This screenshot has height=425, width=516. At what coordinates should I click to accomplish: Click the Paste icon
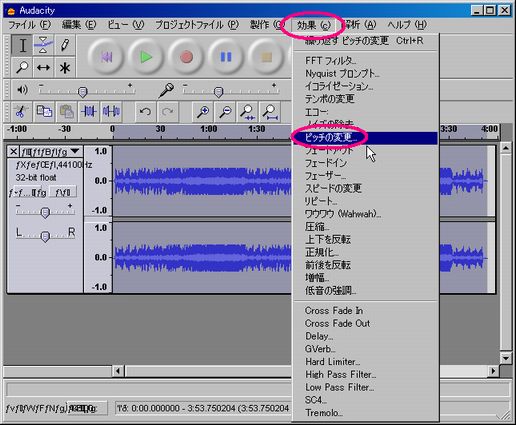pos(66,112)
